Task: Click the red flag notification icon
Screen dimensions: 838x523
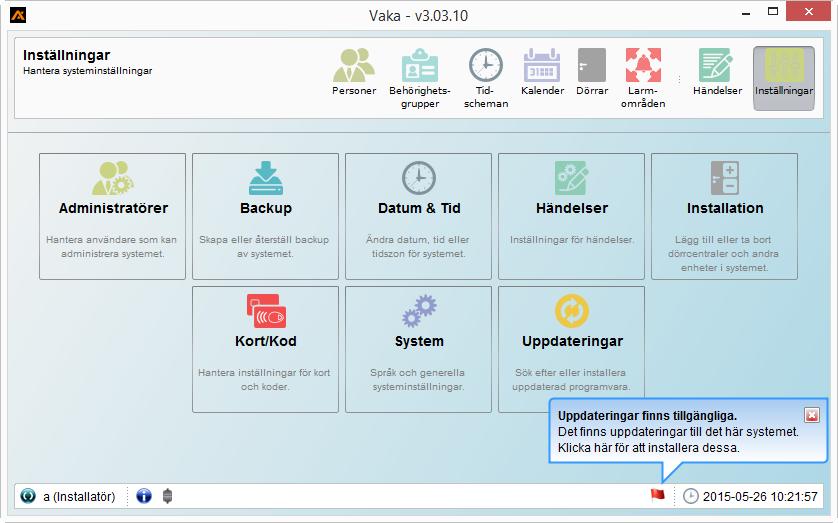Action: (x=658, y=495)
